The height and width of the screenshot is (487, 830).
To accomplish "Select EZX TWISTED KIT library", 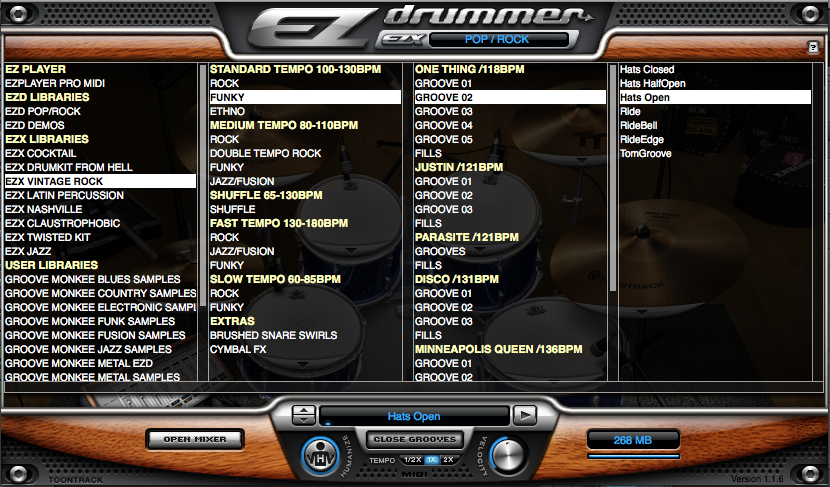I will click(x=100, y=237).
